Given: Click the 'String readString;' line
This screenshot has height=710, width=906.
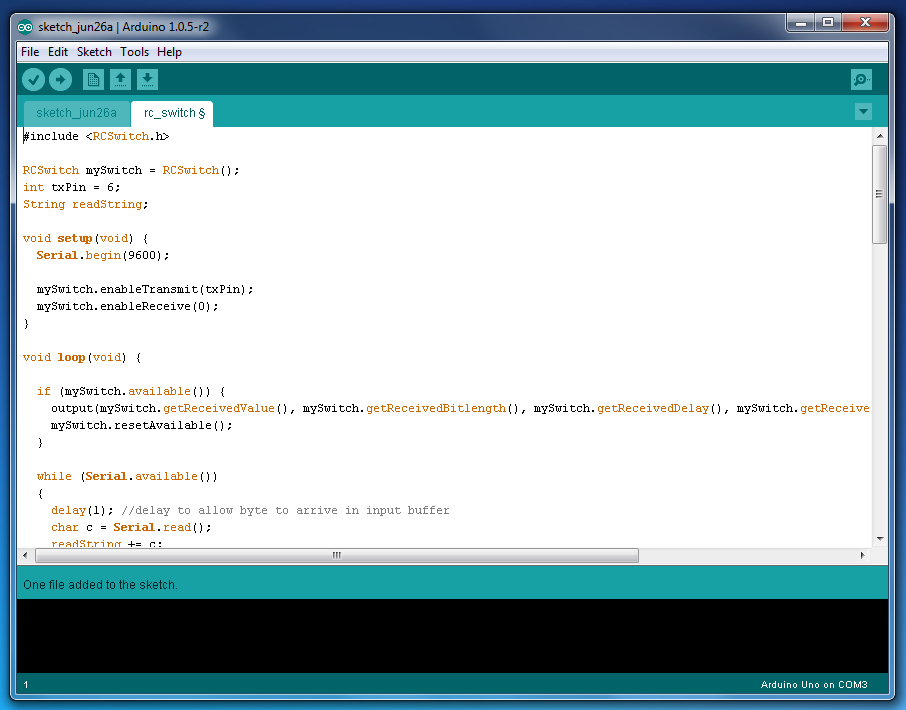Looking at the screenshot, I should [86, 205].
